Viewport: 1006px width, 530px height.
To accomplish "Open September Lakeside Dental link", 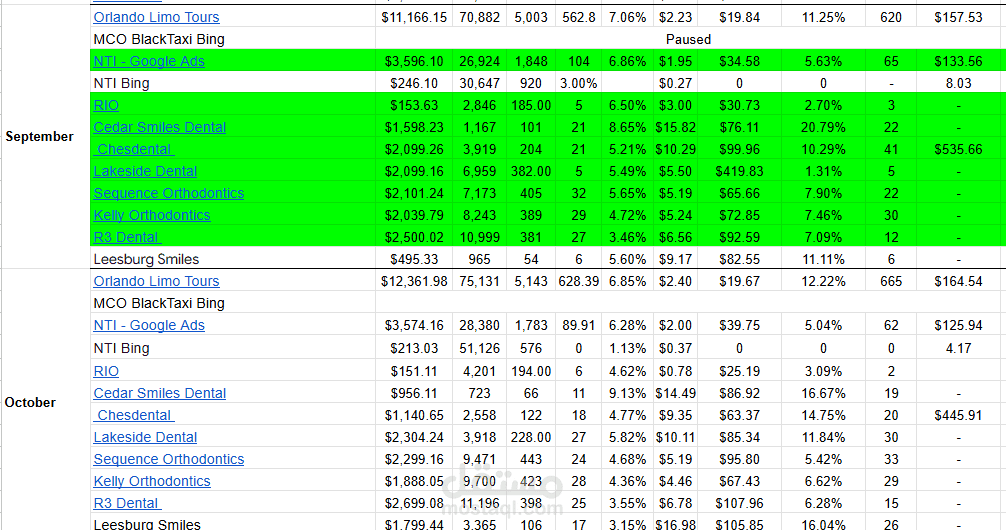I will (145, 171).
